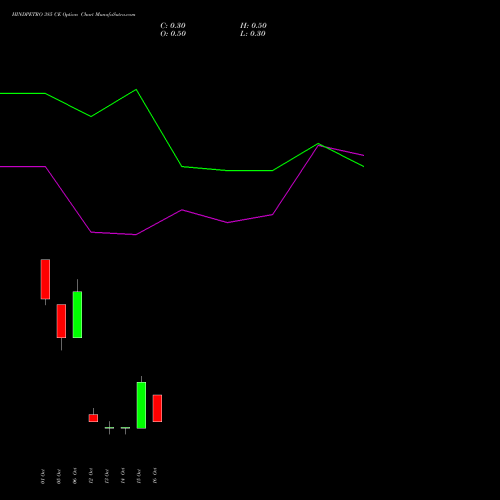Viewport: 500px width, 500px height.
Task: Click the green candle above 06 Oct
Action: pyautogui.click(x=77, y=315)
